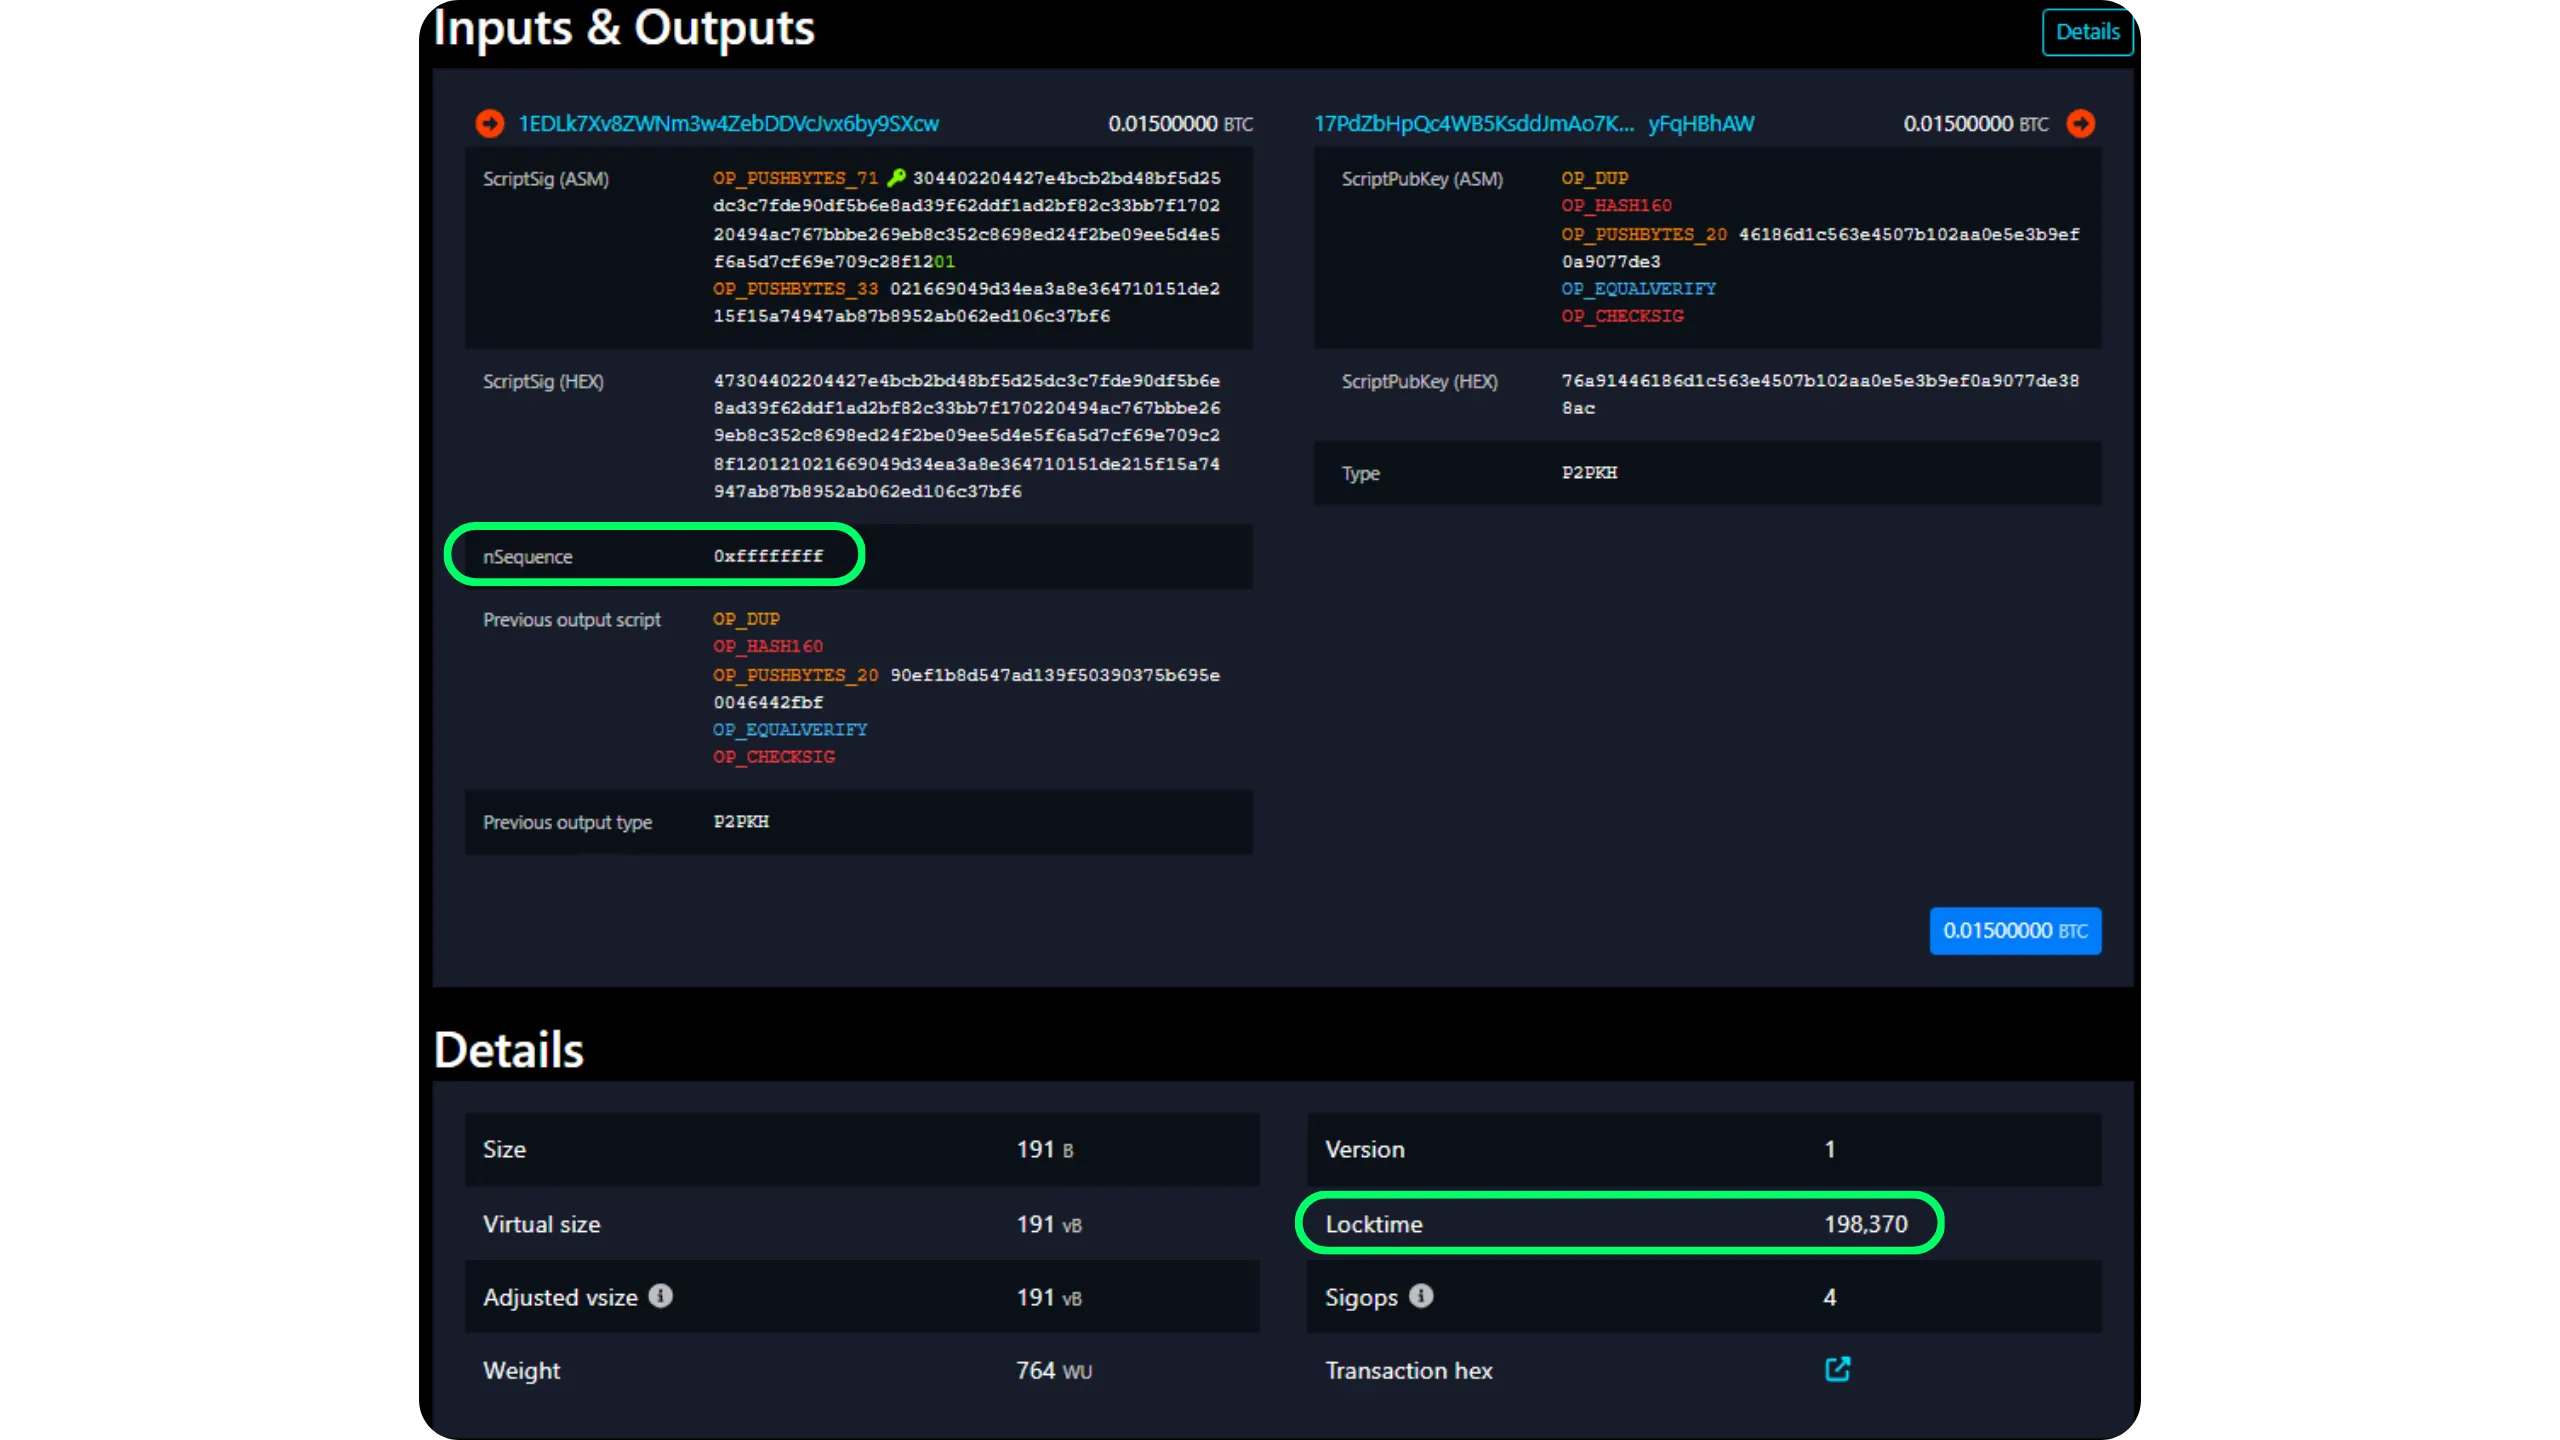Screen dimensions: 2560x1440
Task: Click the ScriptPubKey (ASM) label
Action: tap(1422, 179)
